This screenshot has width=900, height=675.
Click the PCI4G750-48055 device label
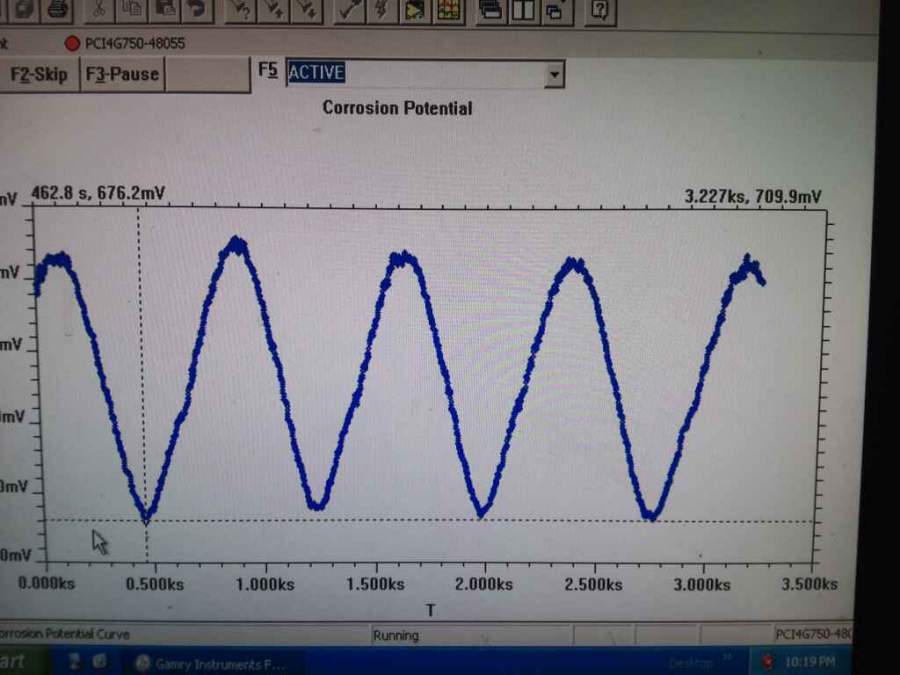(x=135, y=44)
